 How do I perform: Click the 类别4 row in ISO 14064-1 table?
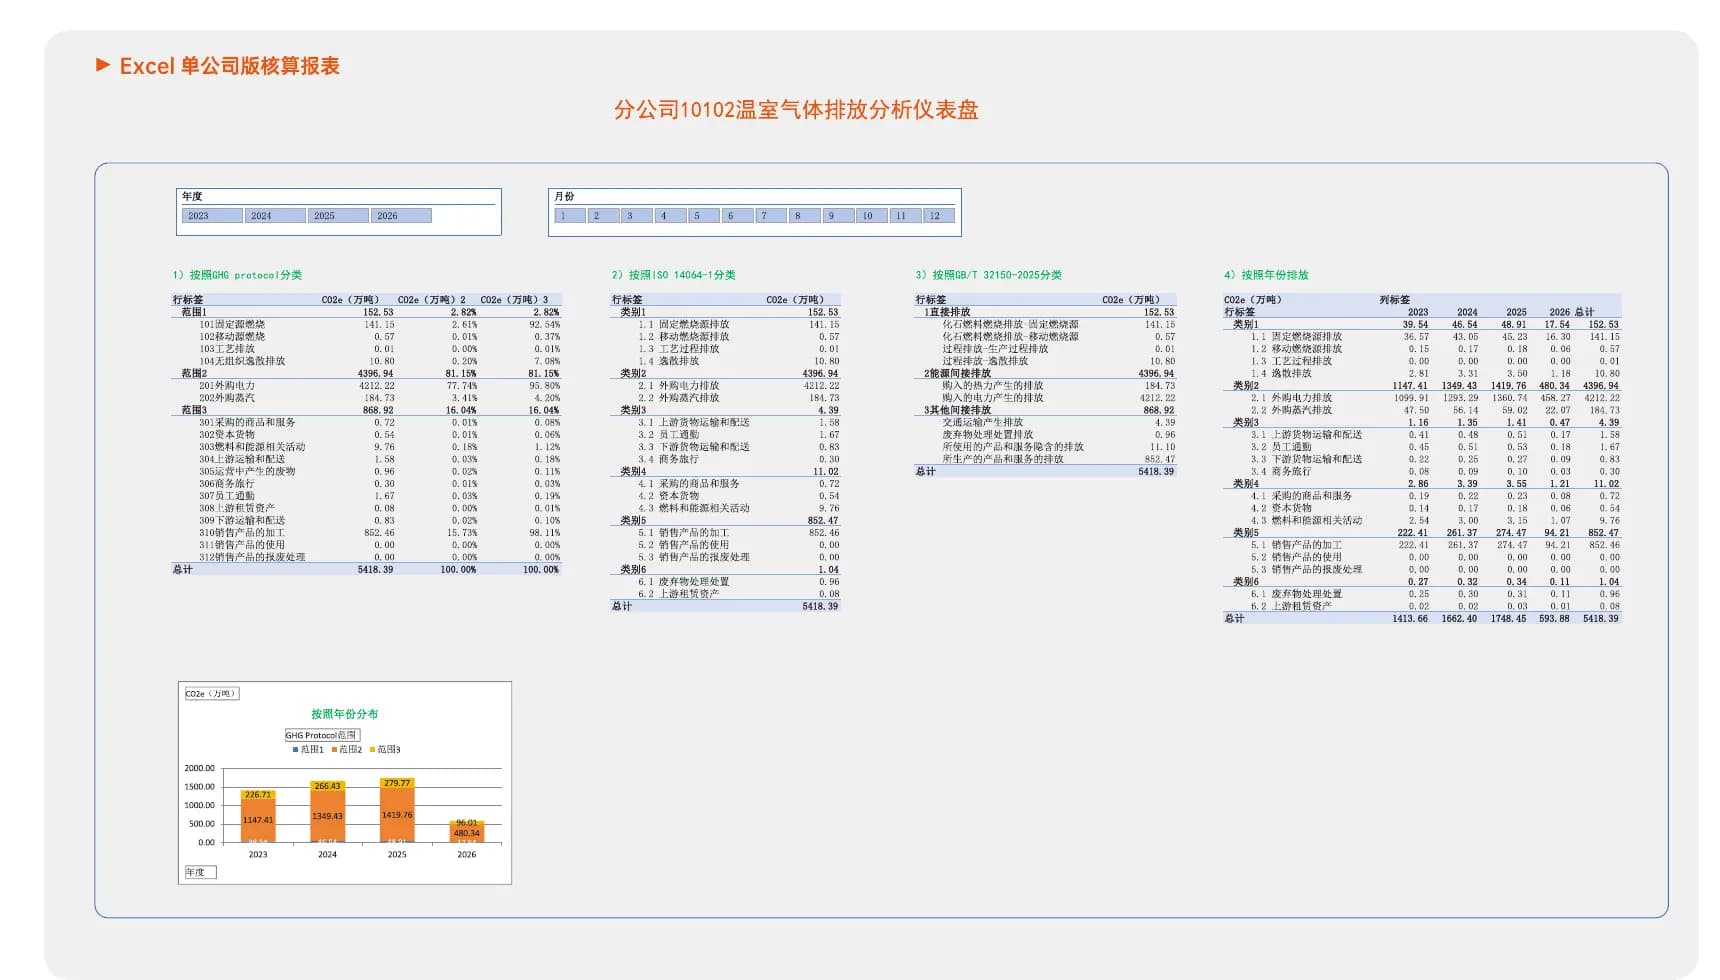point(726,472)
